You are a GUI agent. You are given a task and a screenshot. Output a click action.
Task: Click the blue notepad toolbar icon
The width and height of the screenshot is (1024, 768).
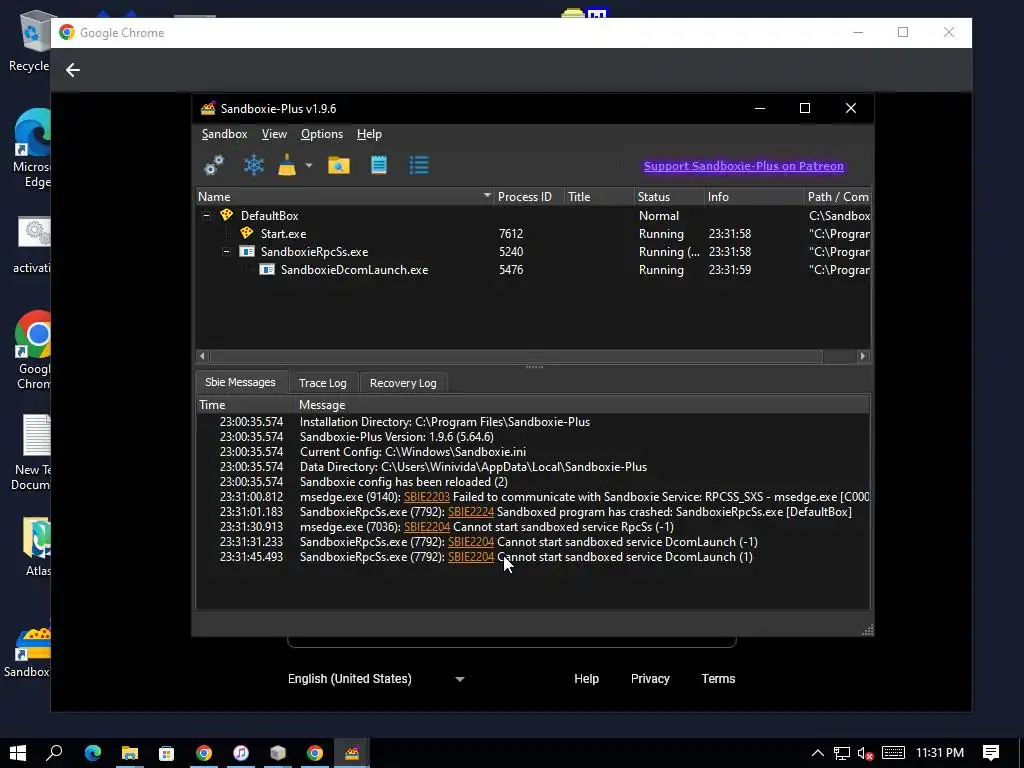(x=379, y=165)
